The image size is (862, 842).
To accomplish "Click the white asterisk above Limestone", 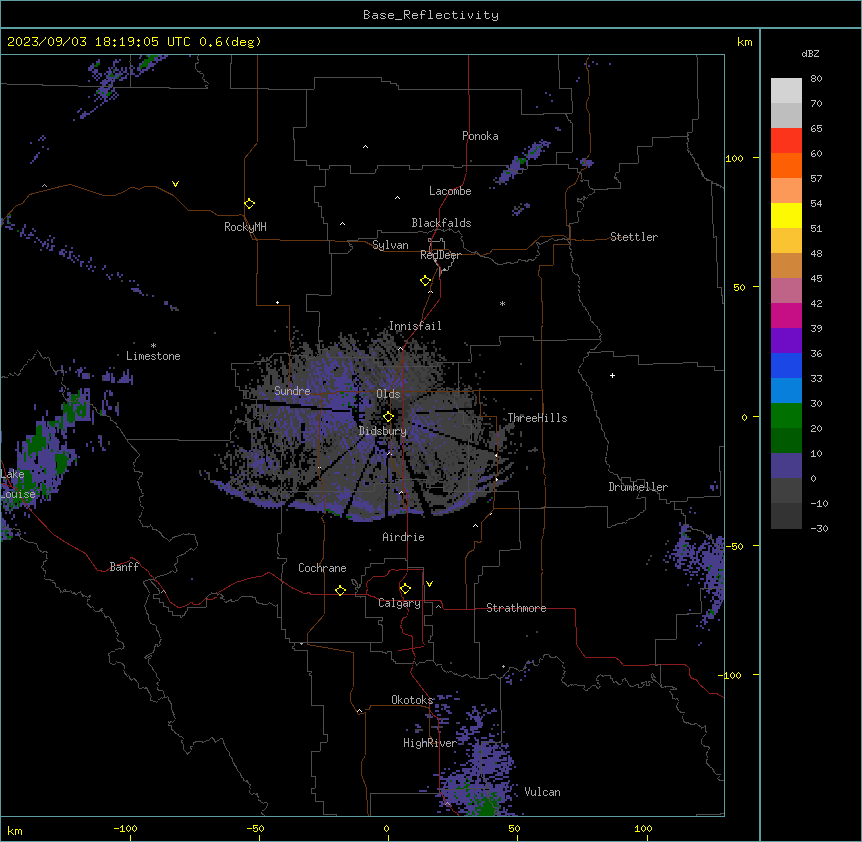I will [153, 346].
